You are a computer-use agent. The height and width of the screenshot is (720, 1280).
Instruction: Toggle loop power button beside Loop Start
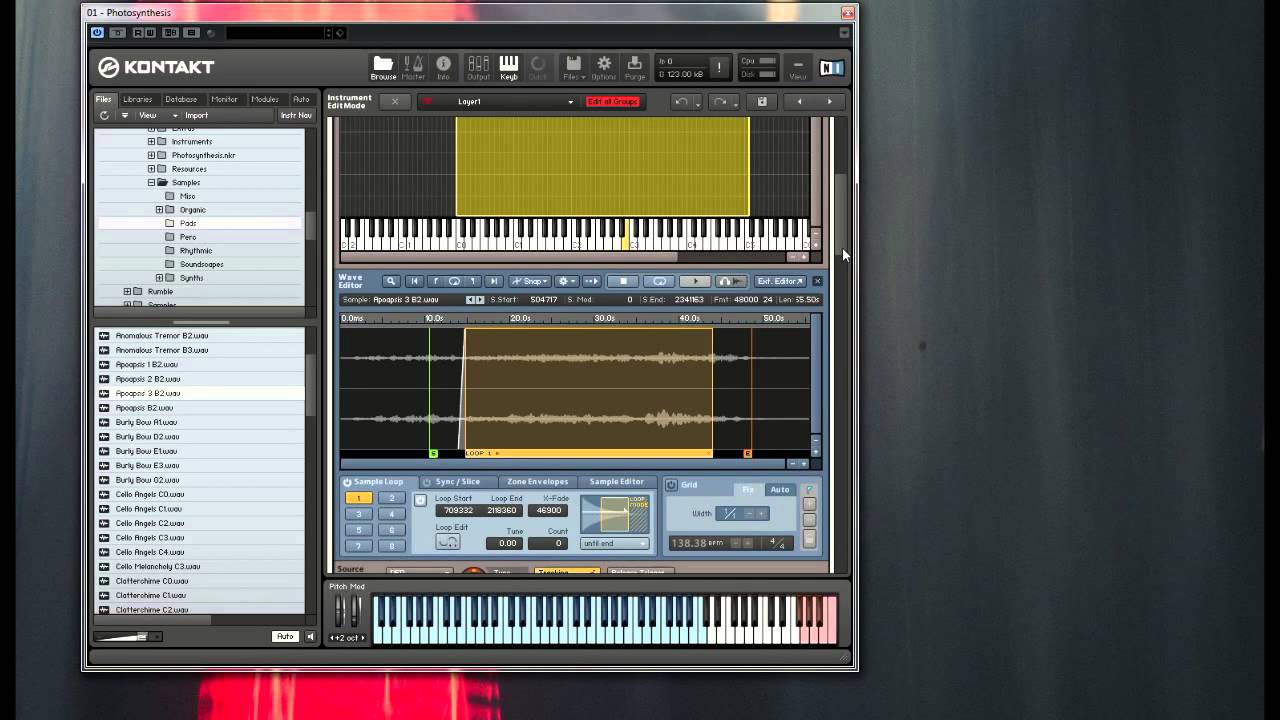point(420,500)
